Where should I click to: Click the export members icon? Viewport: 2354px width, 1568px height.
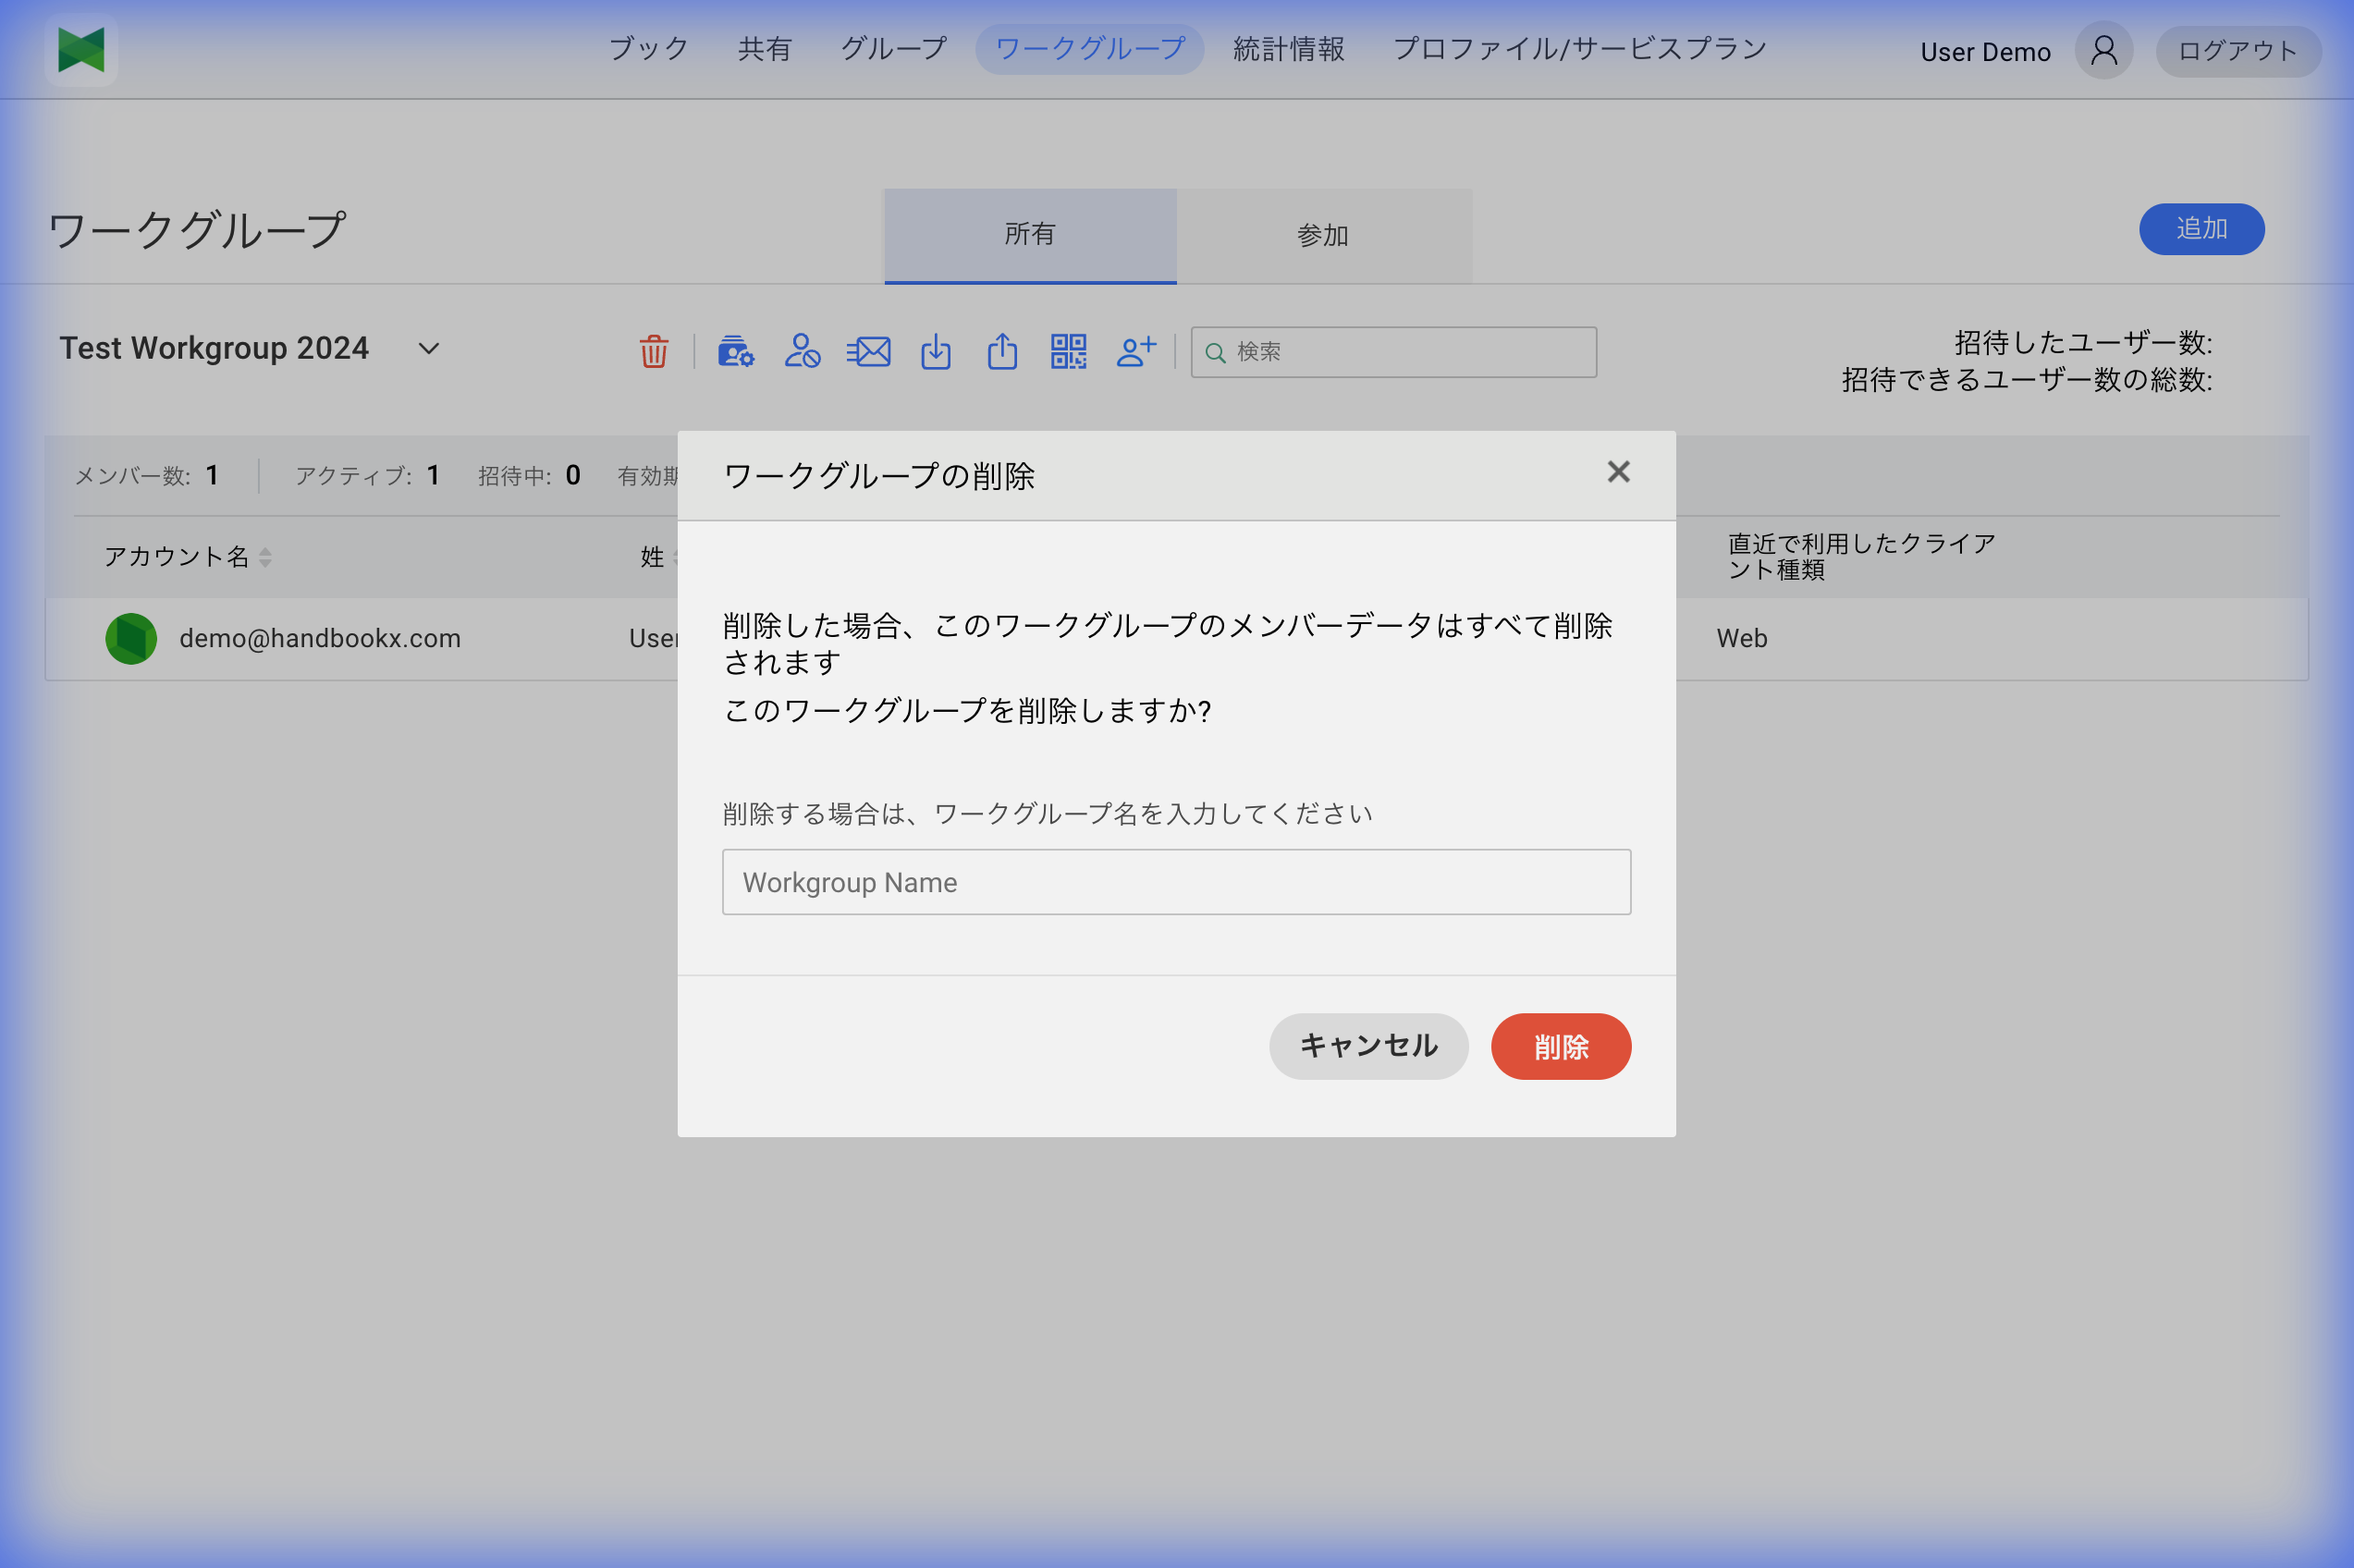1003,352
